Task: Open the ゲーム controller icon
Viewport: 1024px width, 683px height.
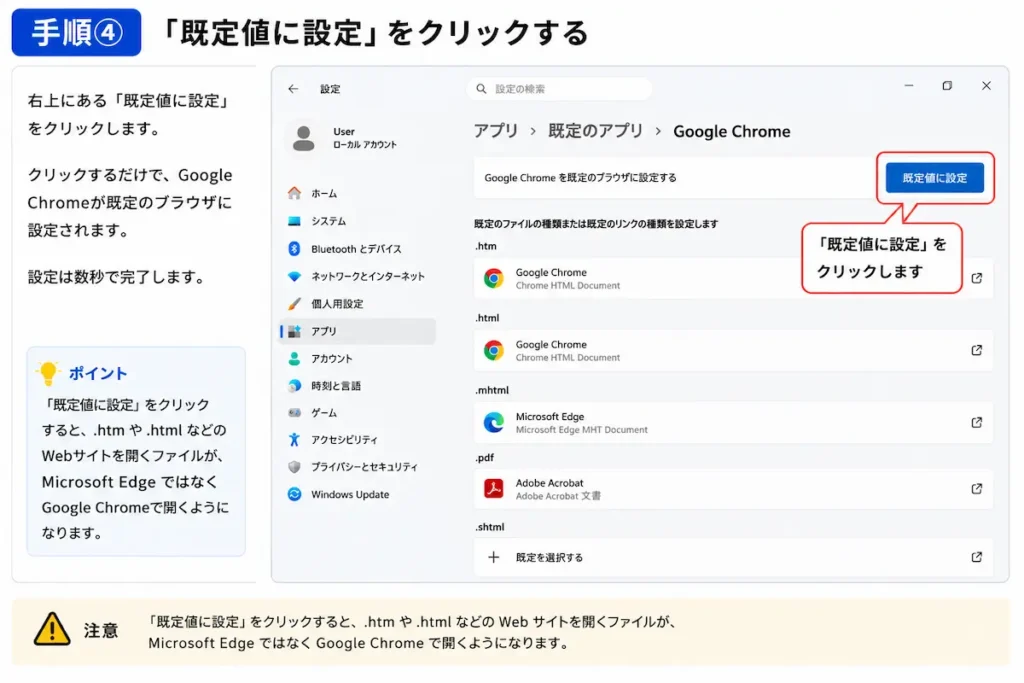Action: point(295,413)
